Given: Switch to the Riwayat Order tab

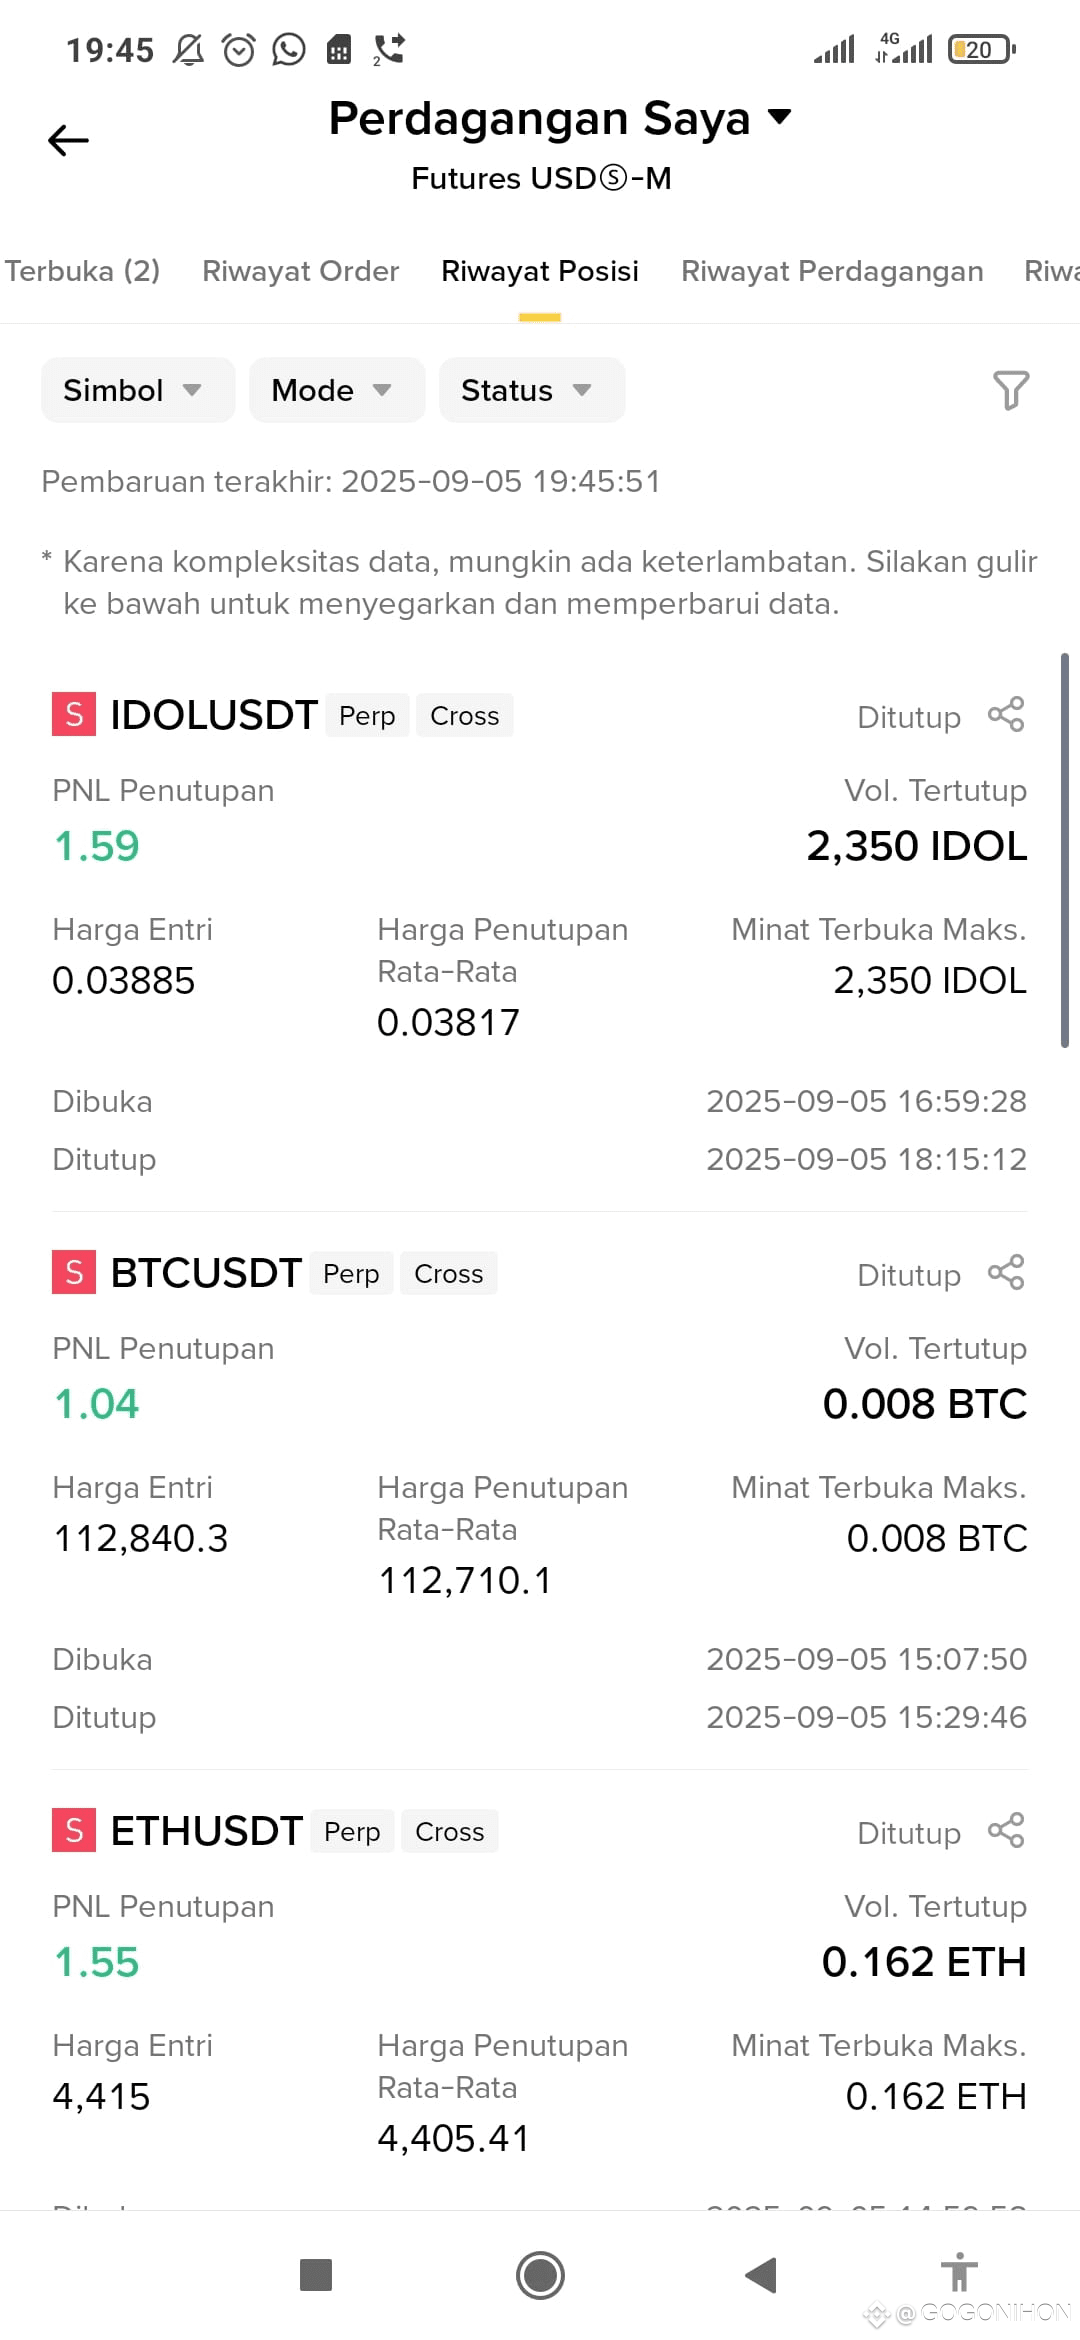Looking at the screenshot, I should (x=300, y=271).
